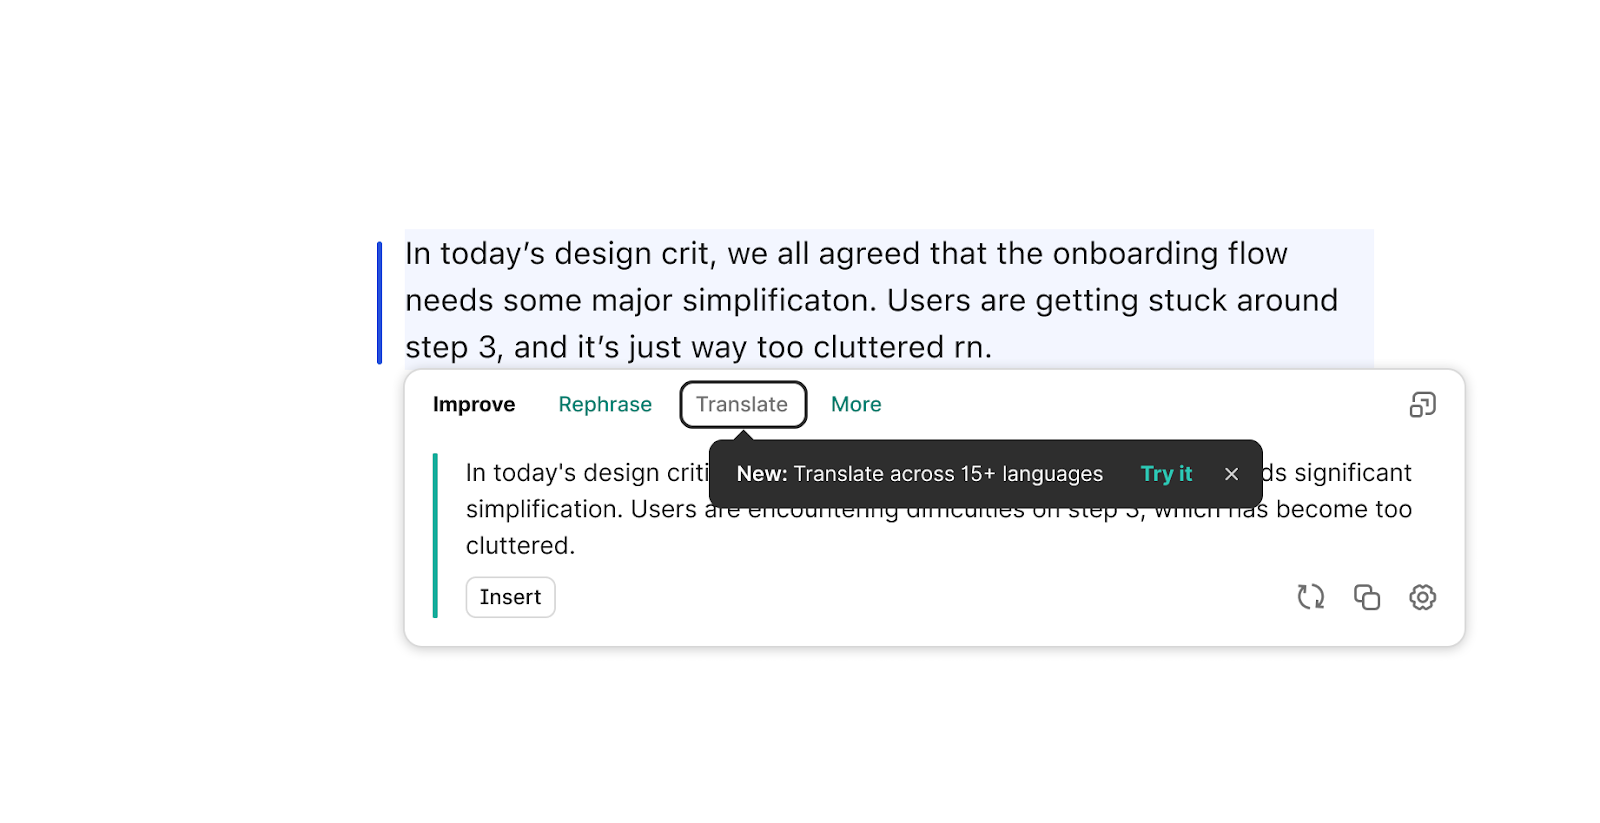Screen dimensions: 1600x823
Task: Open the Translate tab
Action: (742, 404)
